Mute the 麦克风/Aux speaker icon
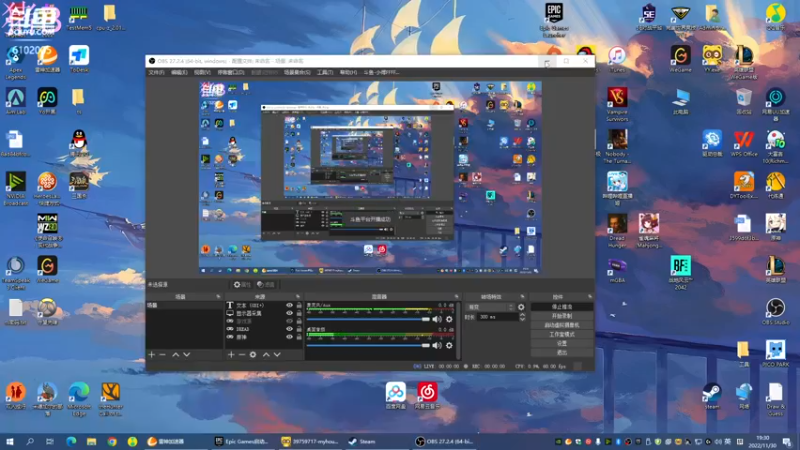This screenshot has height=450, width=800. (x=437, y=319)
